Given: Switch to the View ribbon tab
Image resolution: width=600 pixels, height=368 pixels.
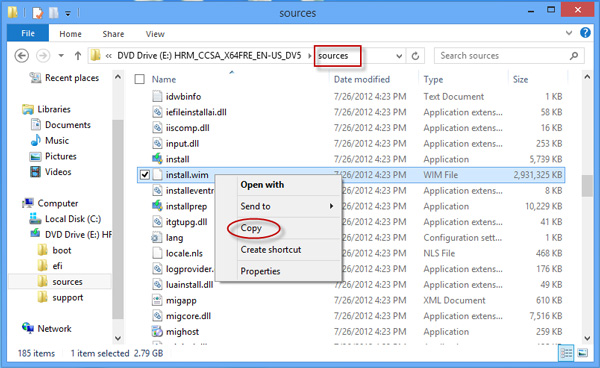Looking at the screenshot, I should [155, 34].
